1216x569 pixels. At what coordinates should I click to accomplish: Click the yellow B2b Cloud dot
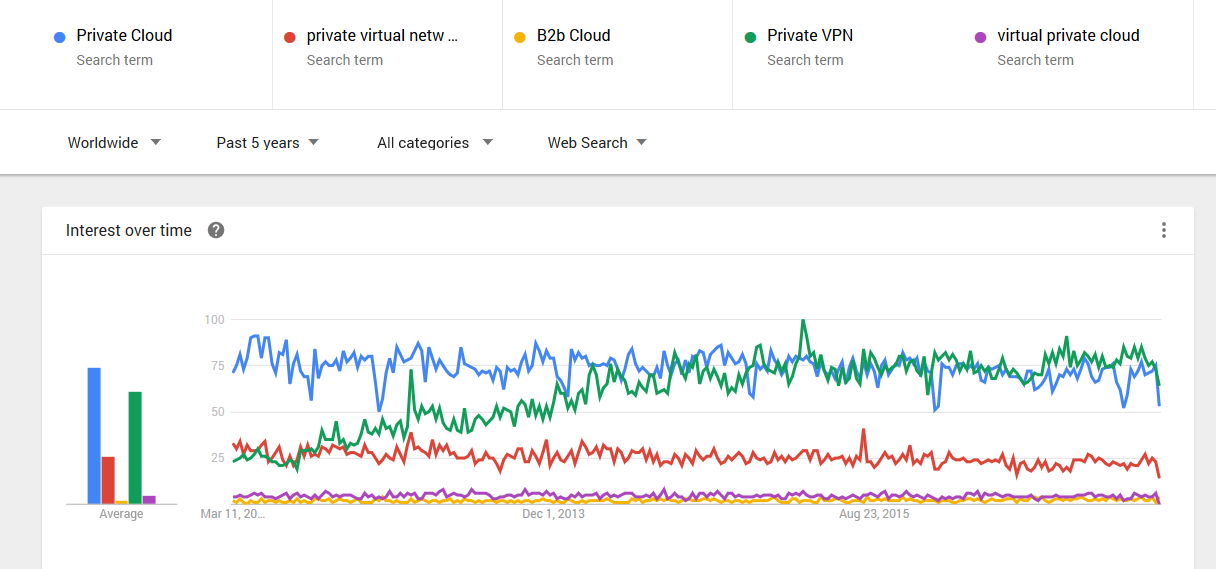pos(520,37)
